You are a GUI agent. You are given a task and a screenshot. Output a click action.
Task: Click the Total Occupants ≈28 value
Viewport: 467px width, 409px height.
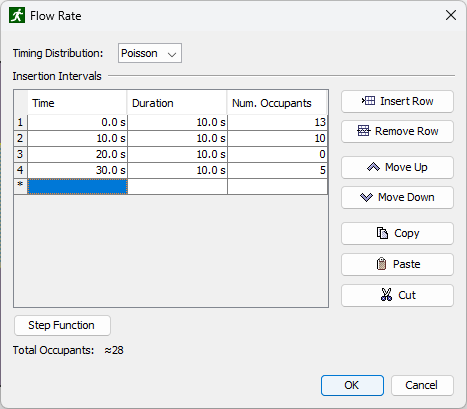pos(114,350)
